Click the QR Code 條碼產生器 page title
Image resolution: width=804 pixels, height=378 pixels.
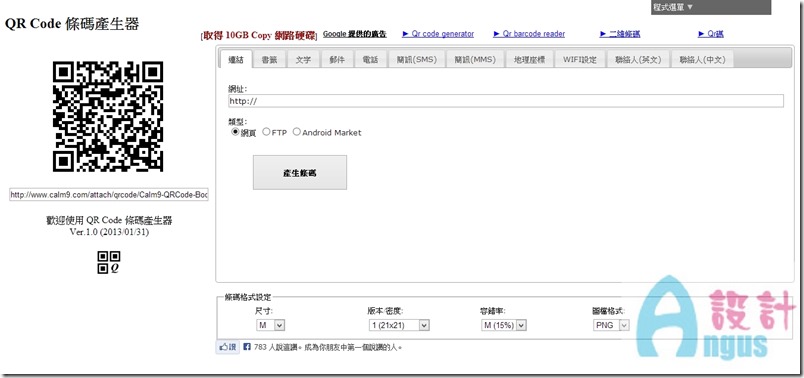72,24
